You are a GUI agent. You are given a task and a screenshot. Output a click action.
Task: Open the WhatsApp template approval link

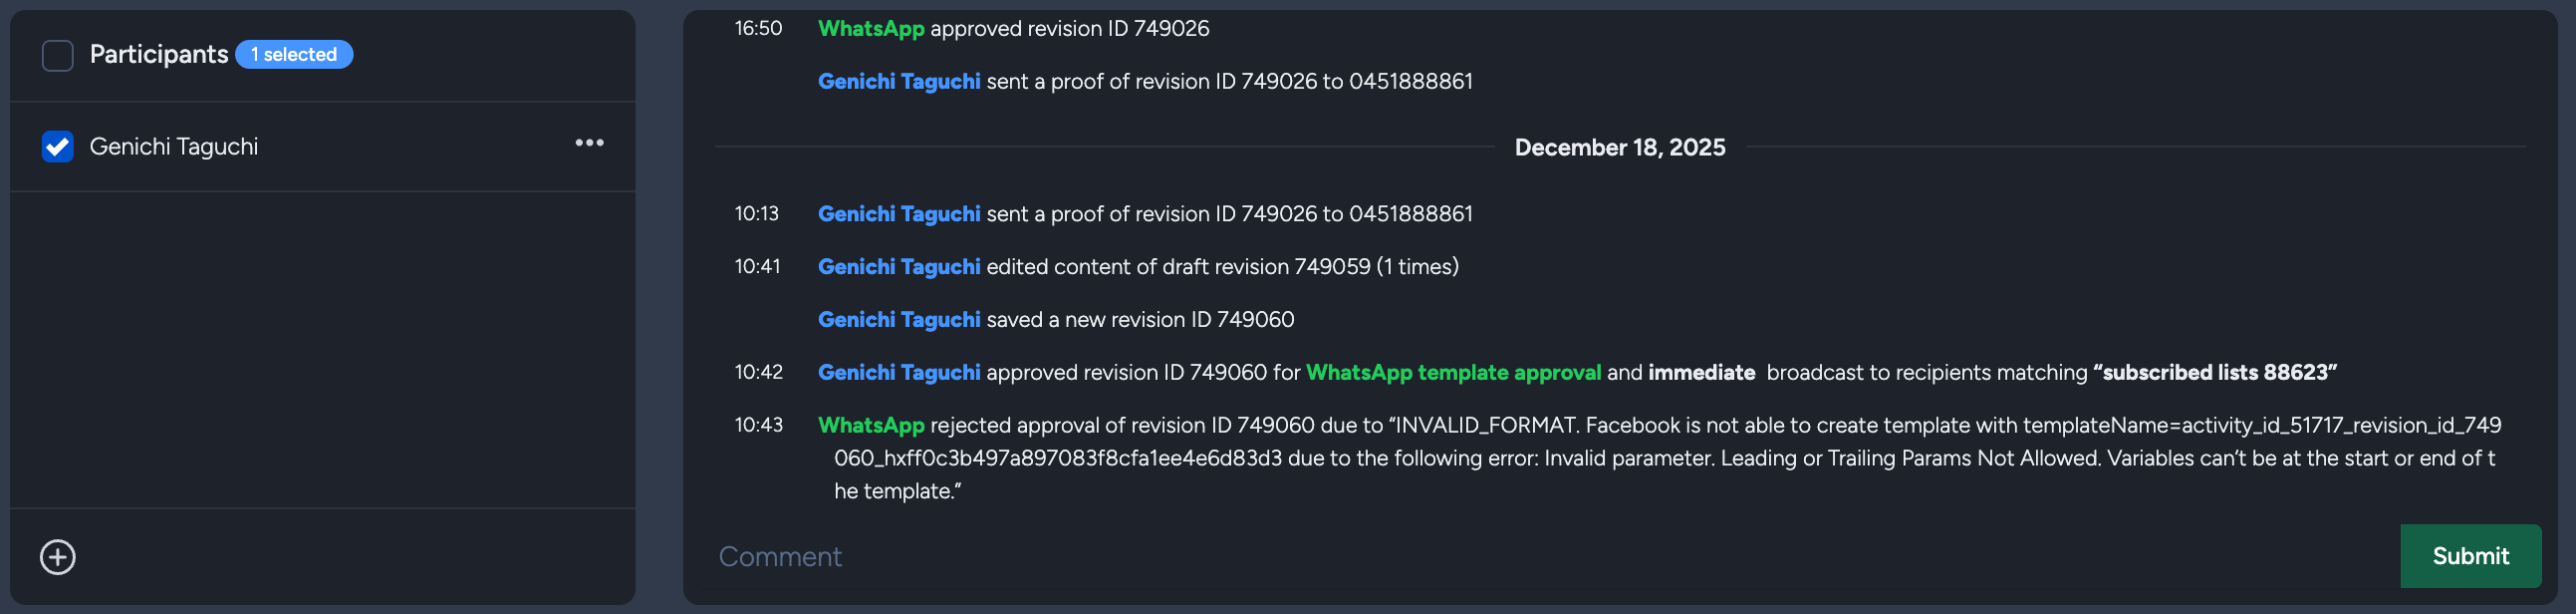[1452, 372]
